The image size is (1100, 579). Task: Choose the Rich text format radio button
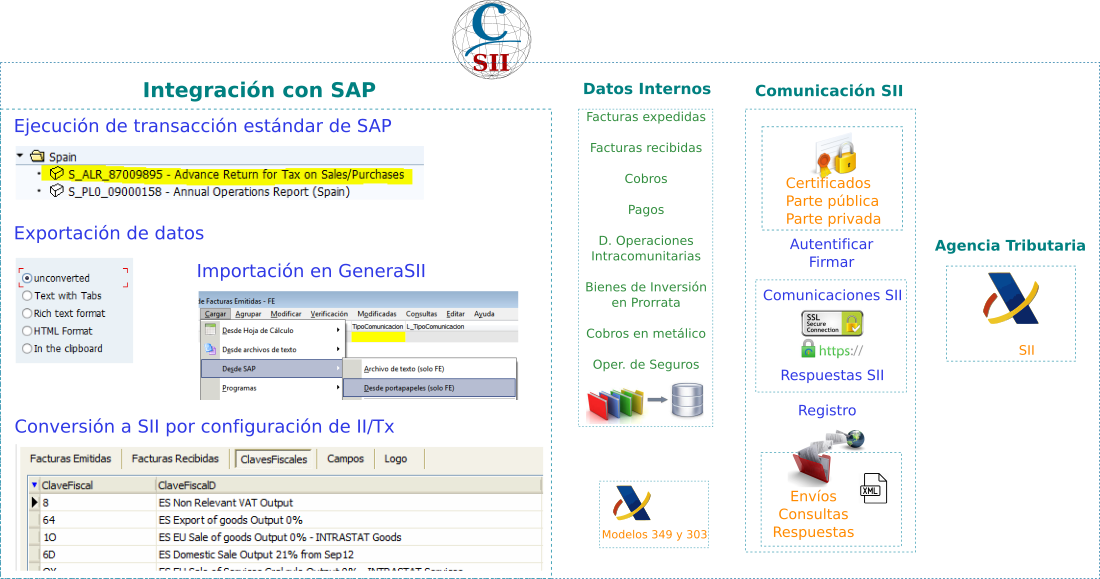point(27,313)
